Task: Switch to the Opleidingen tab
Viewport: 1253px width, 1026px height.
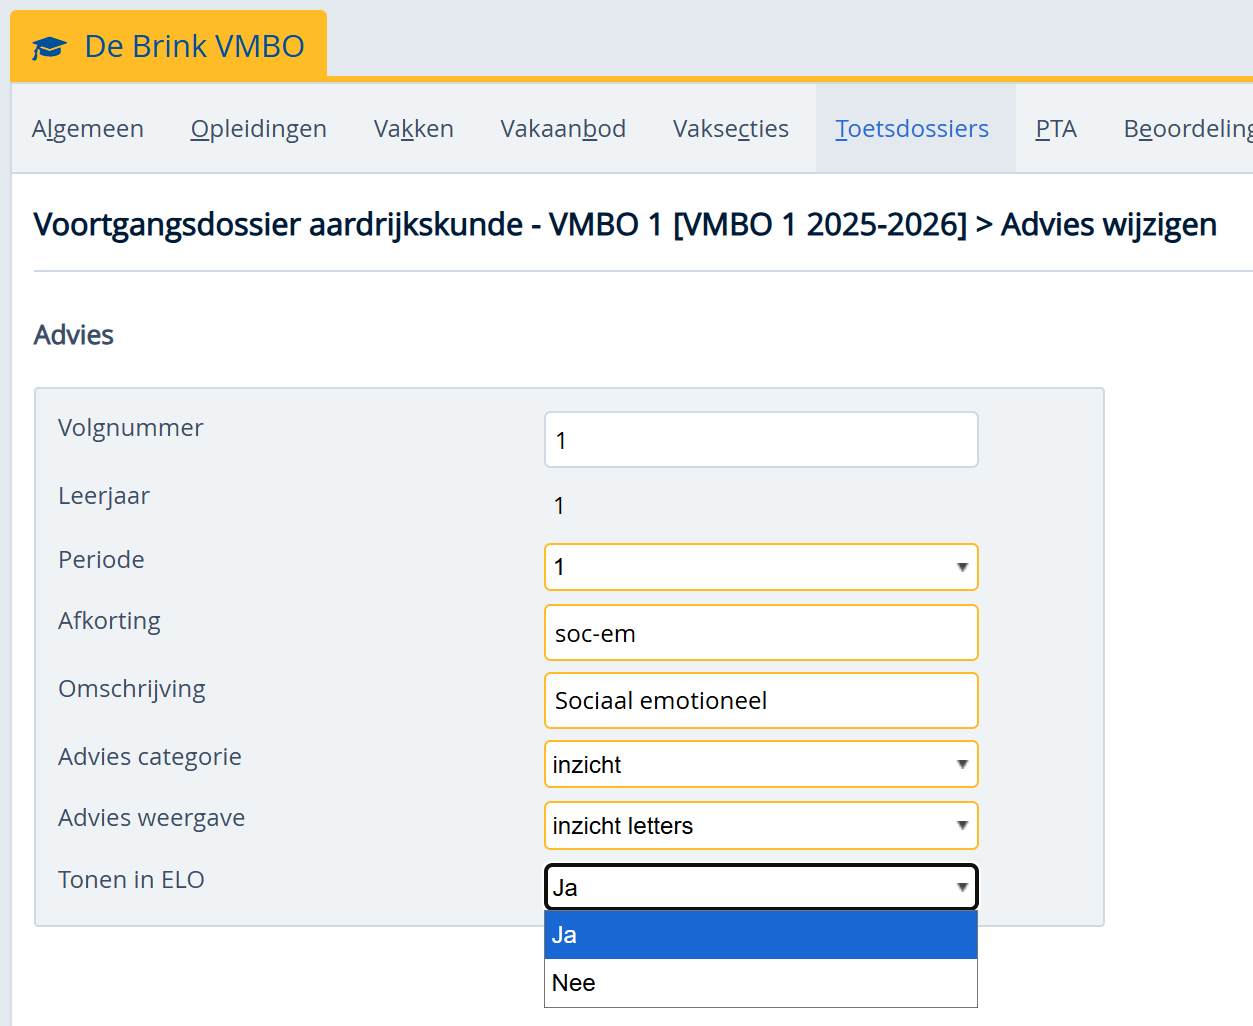Action: [x=258, y=129]
